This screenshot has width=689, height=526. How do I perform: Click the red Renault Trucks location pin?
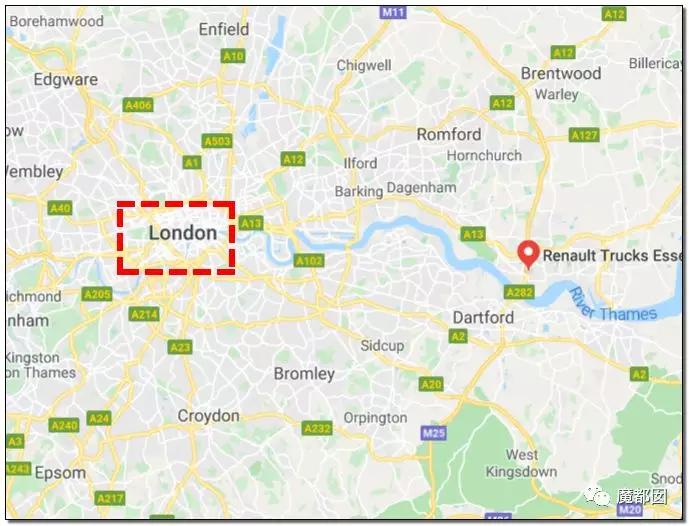pos(528,255)
